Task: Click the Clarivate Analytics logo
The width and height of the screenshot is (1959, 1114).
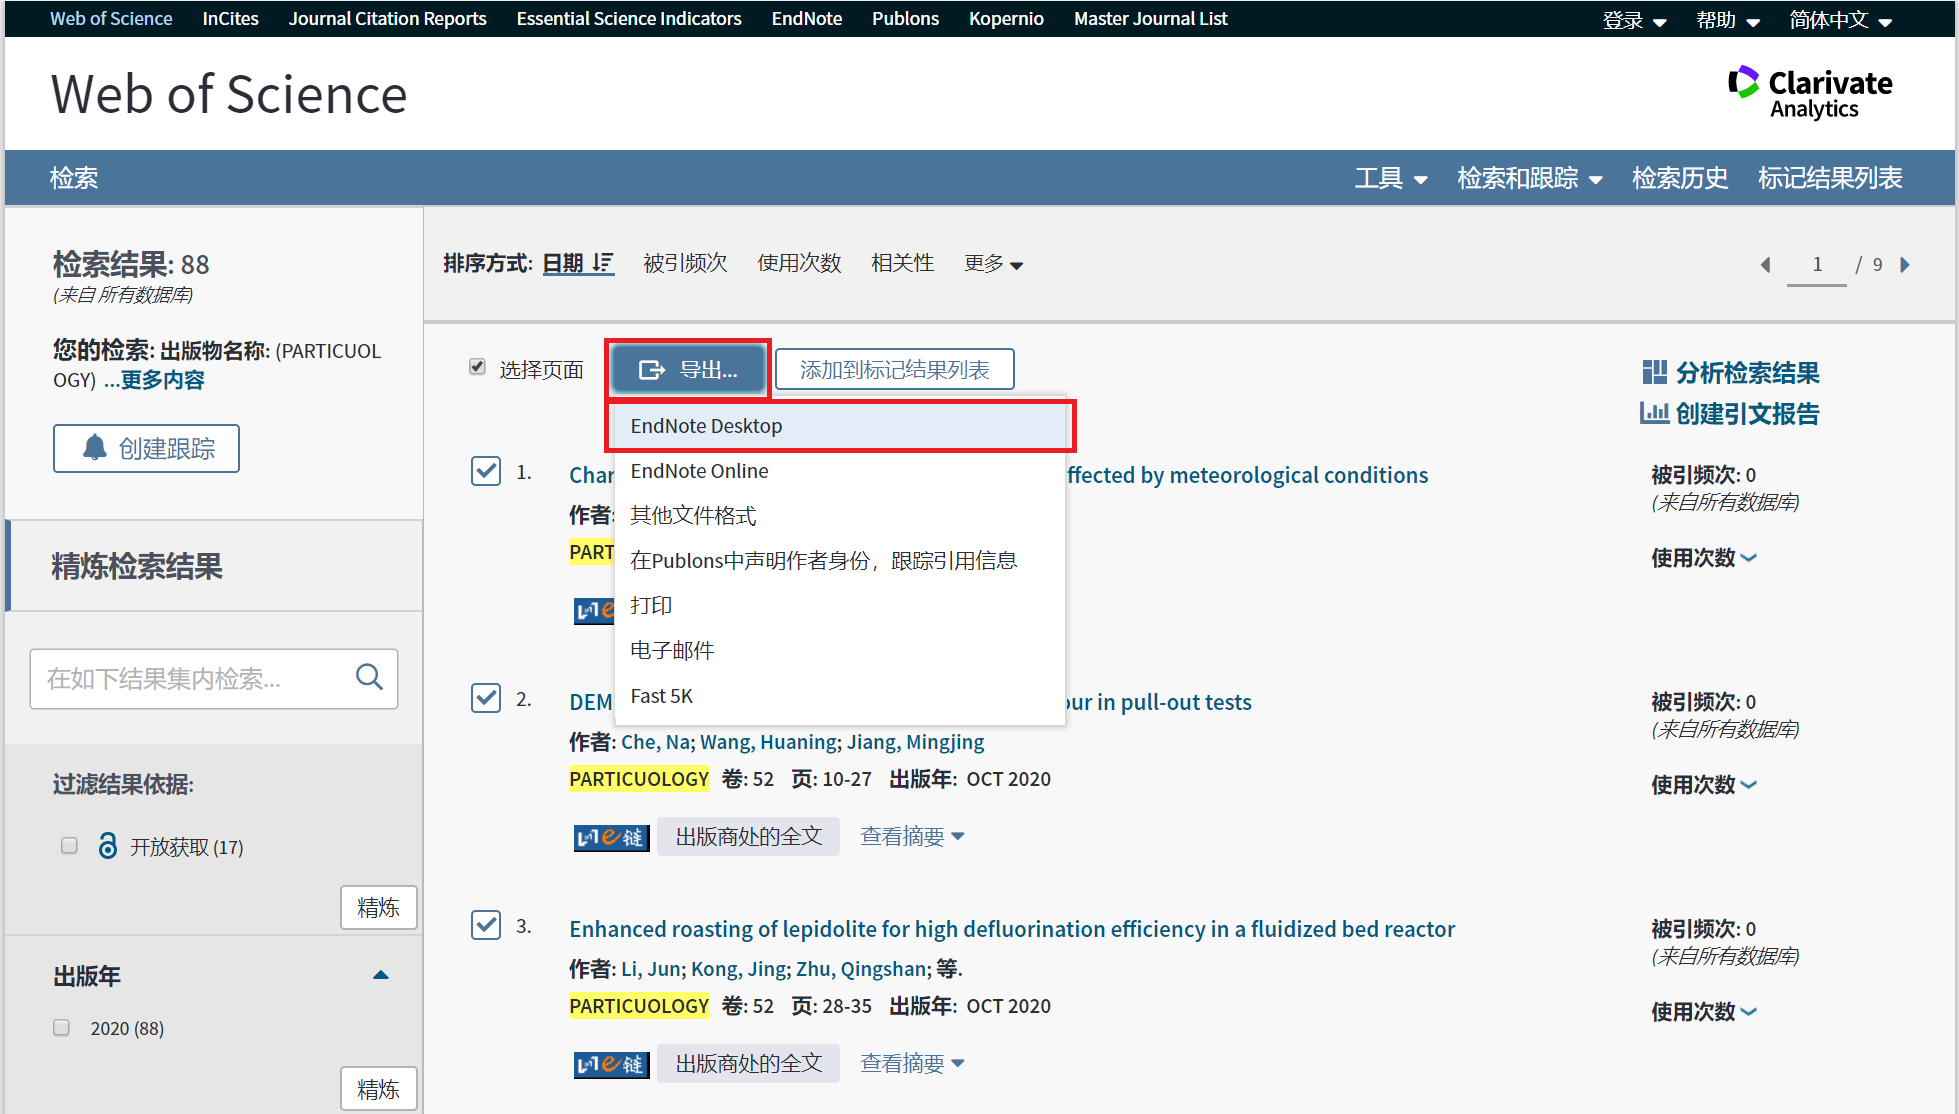Action: (1810, 93)
